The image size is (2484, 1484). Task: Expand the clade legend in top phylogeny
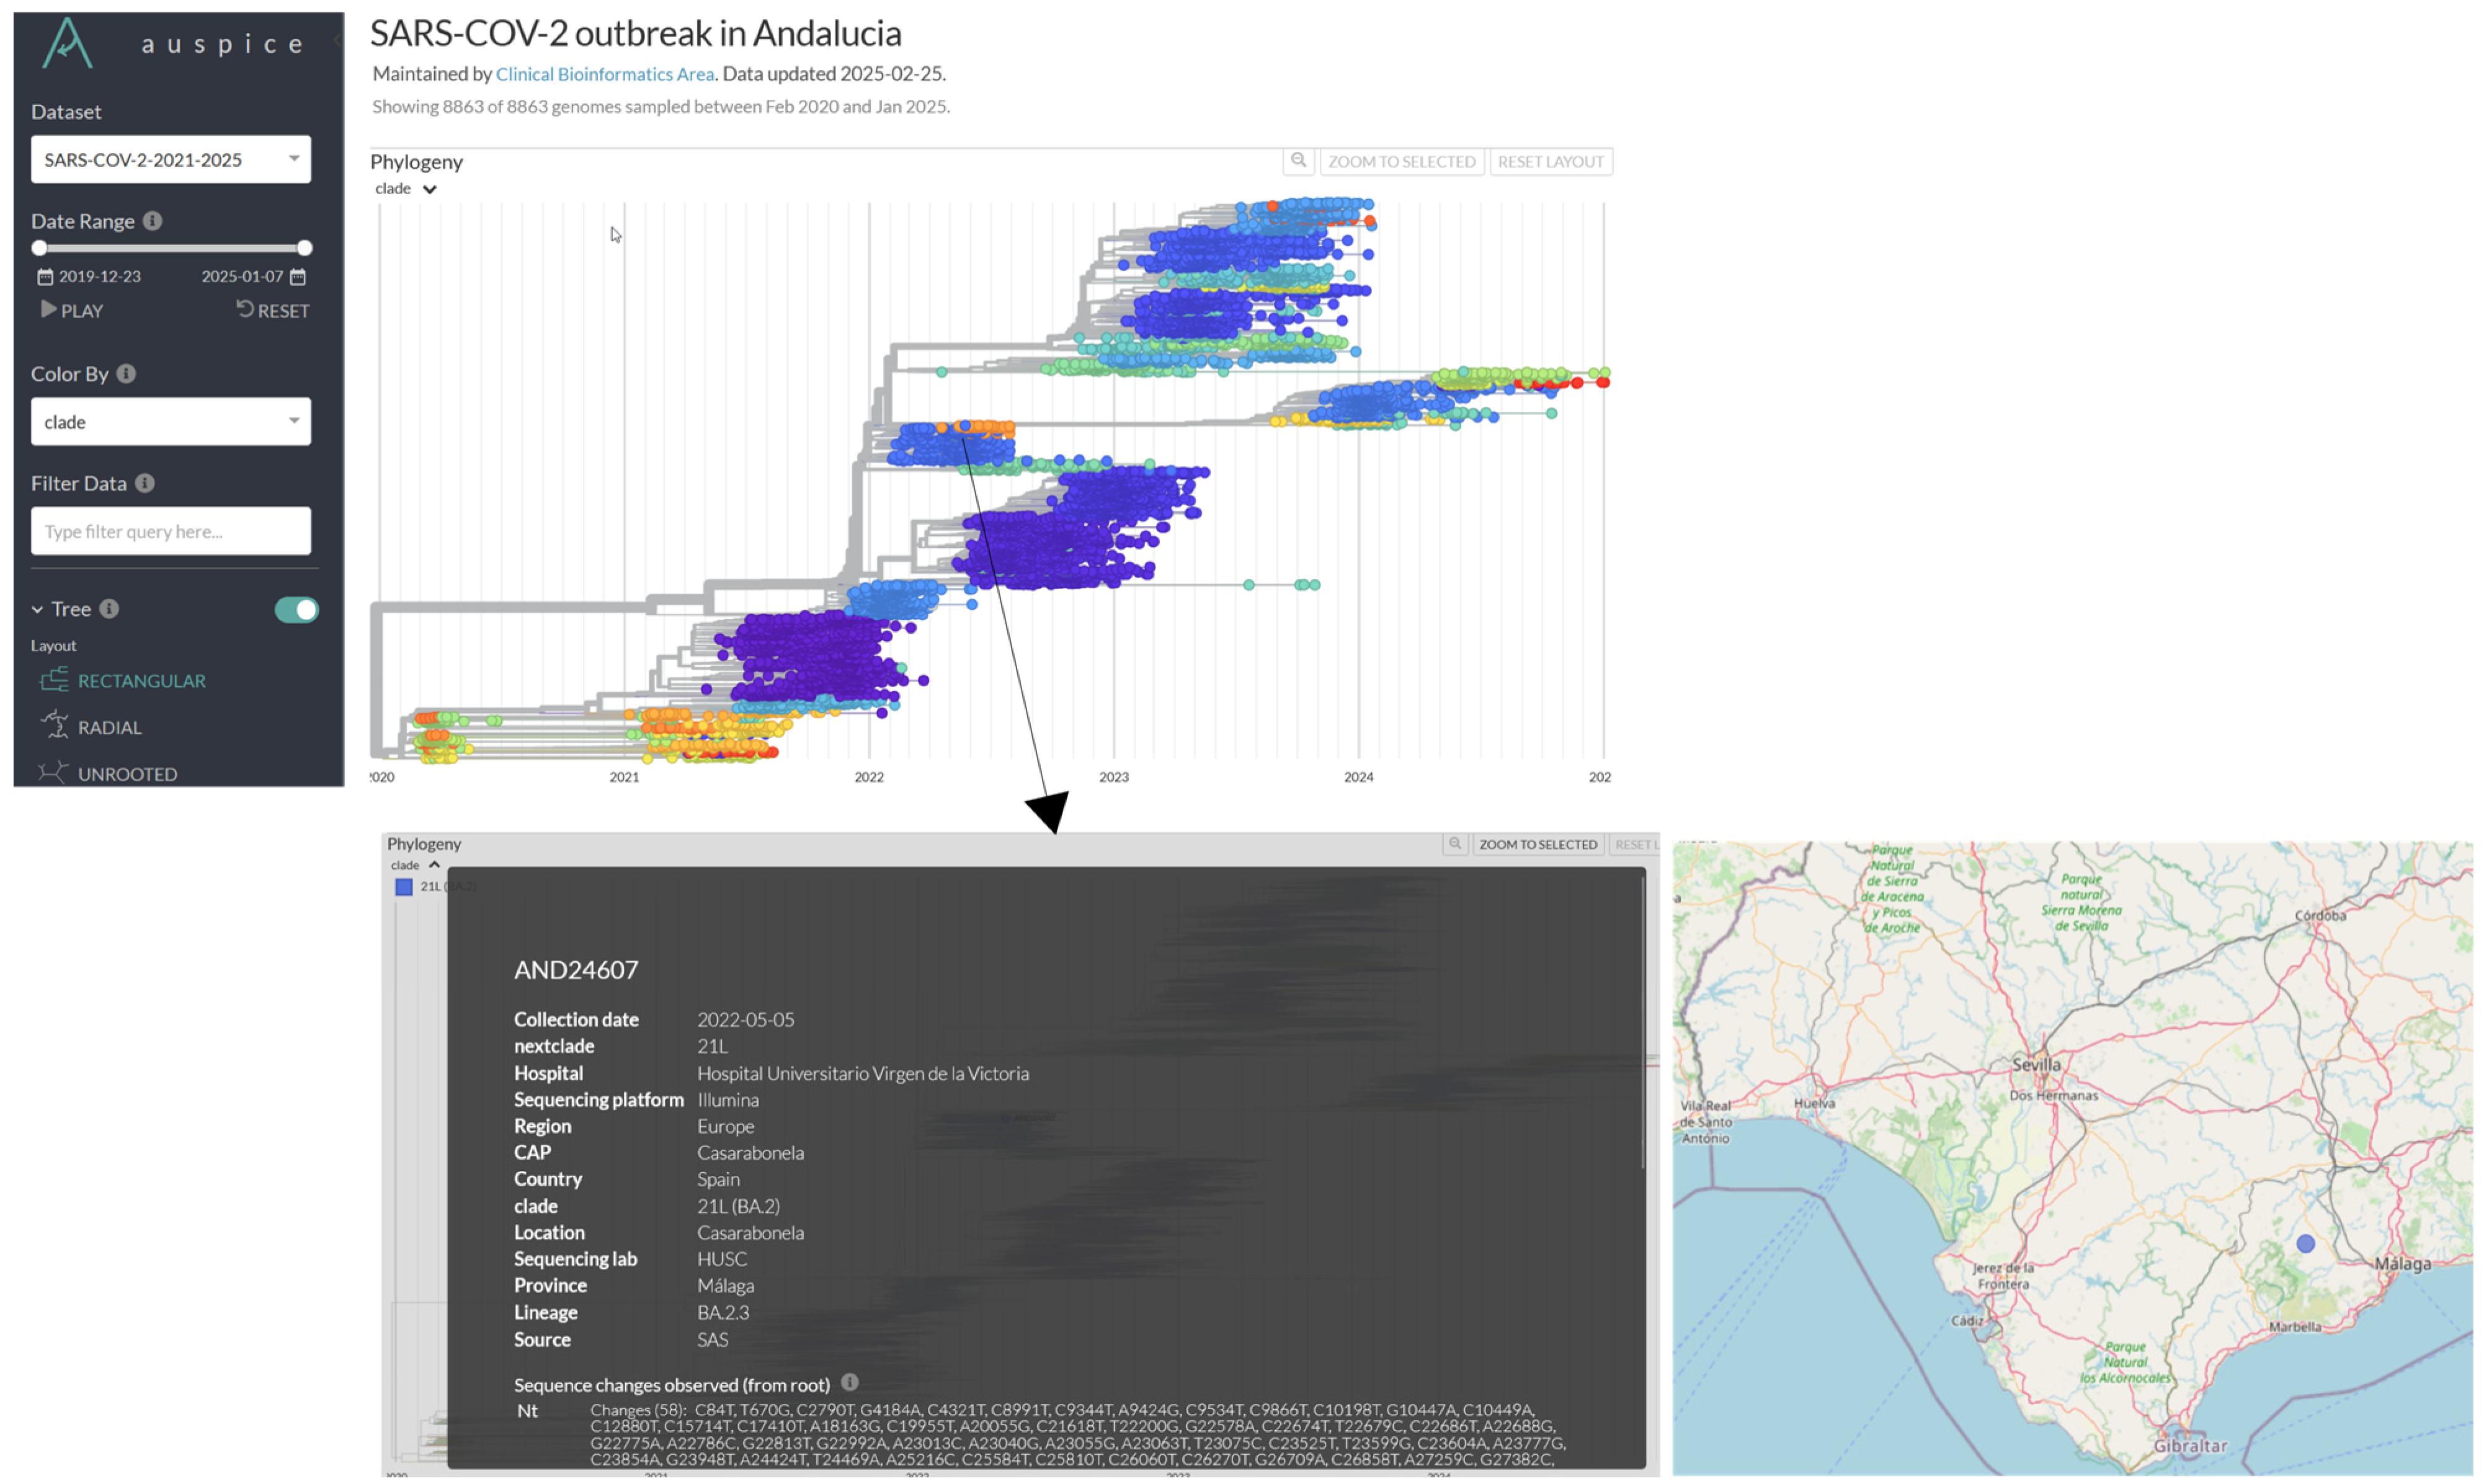(429, 189)
